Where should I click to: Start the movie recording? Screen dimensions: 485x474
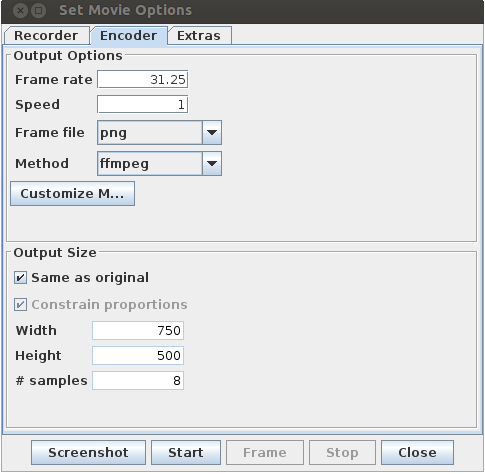pyautogui.click(x=186, y=453)
